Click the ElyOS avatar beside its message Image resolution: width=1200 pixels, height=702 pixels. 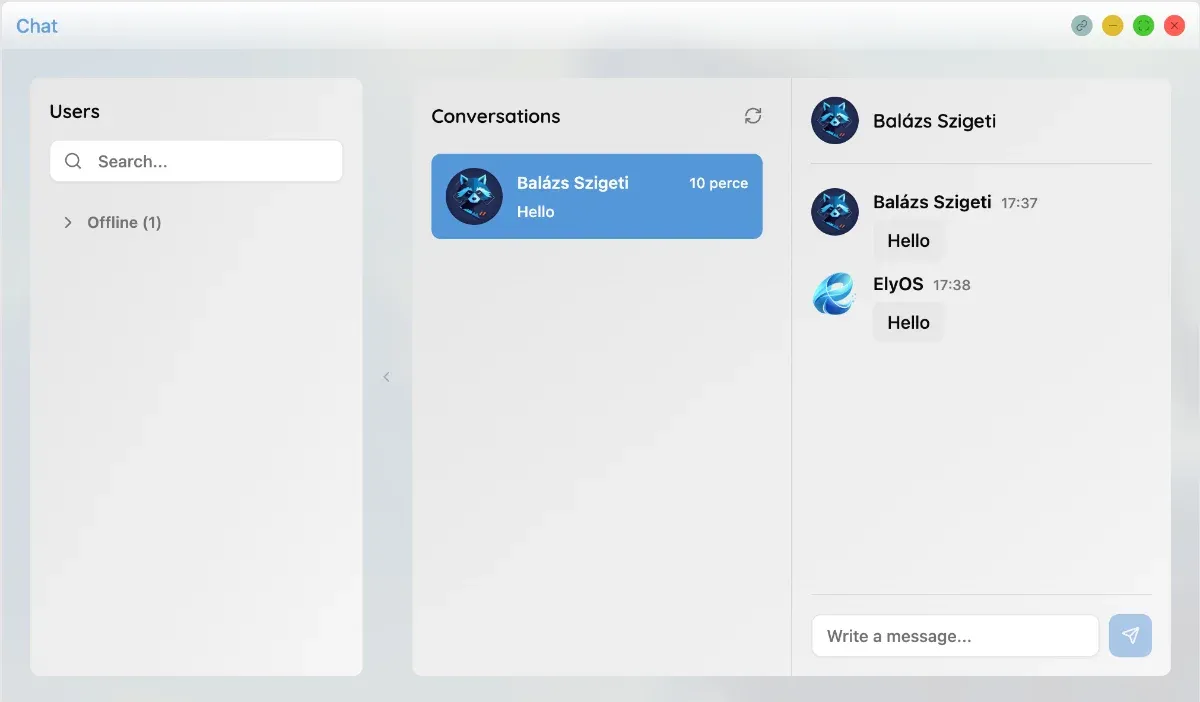coord(834,294)
